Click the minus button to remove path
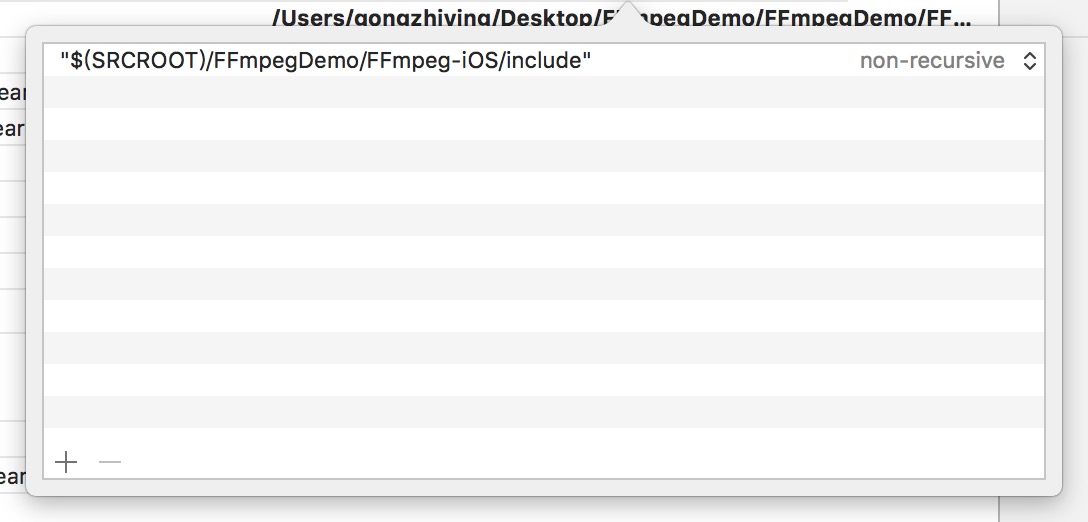 (110, 462)
